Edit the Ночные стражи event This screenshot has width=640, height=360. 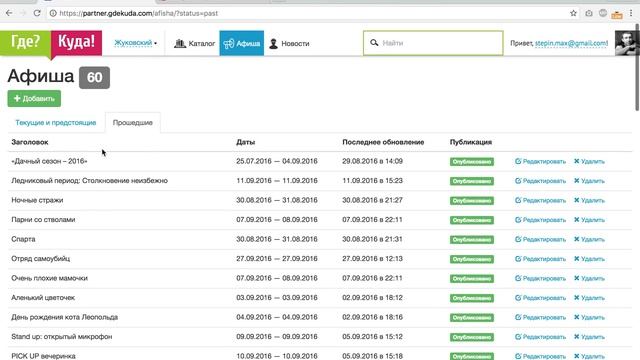click(540, 200)
